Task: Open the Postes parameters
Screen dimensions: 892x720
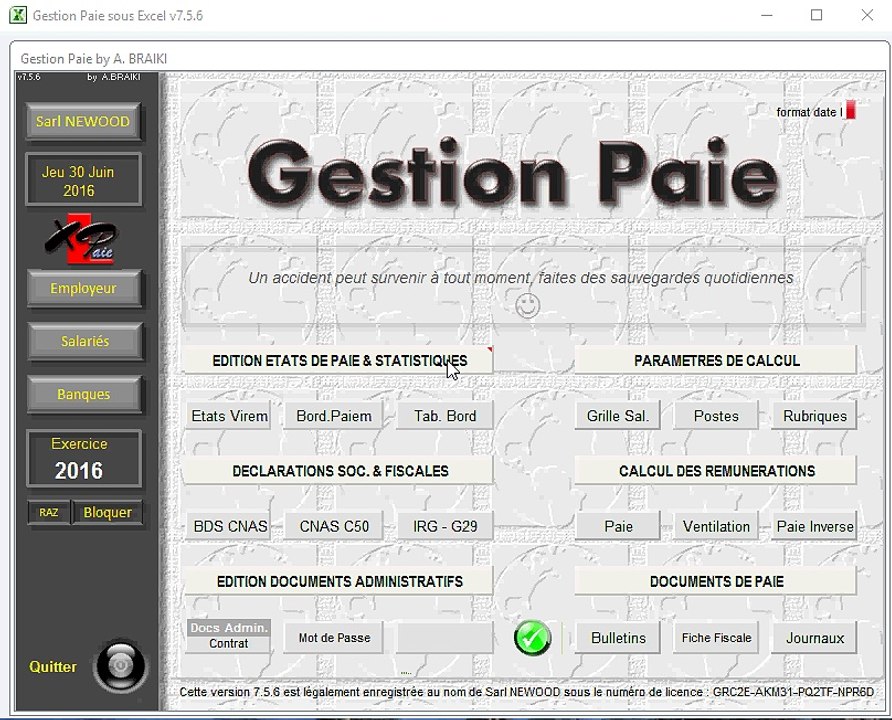Action: (716, 416)
